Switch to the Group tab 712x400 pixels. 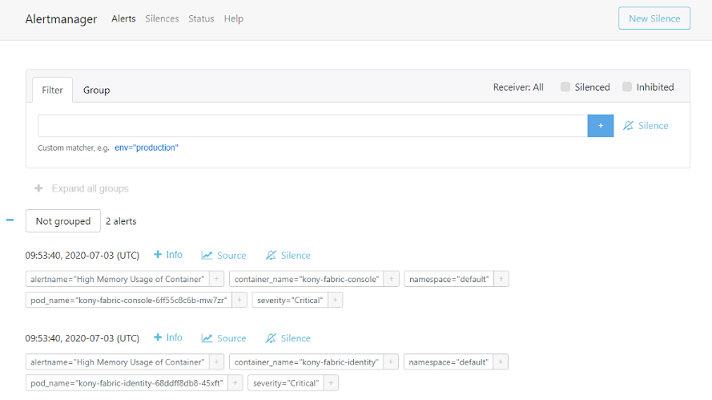(x=96, y=90)
